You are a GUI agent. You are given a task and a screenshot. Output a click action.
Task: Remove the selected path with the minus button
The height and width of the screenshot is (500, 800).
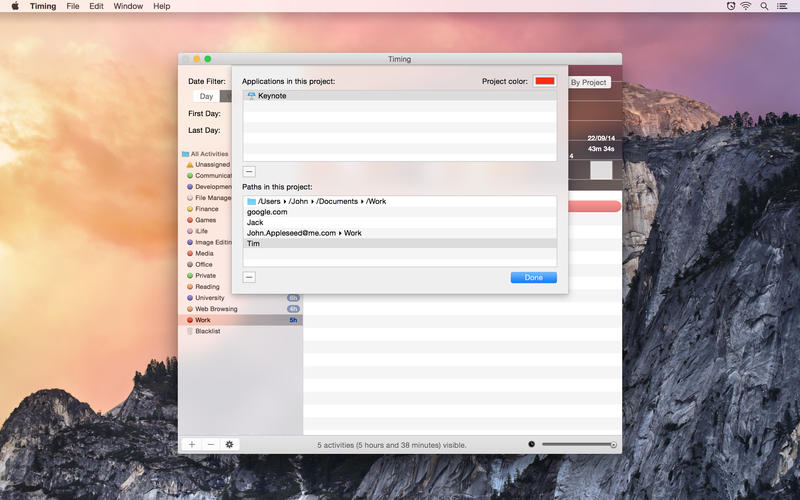coord(249,277)
